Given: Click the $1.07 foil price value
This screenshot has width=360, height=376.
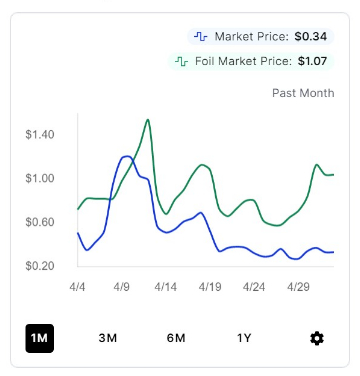Looking at the screenshot, I should [312, 61].
